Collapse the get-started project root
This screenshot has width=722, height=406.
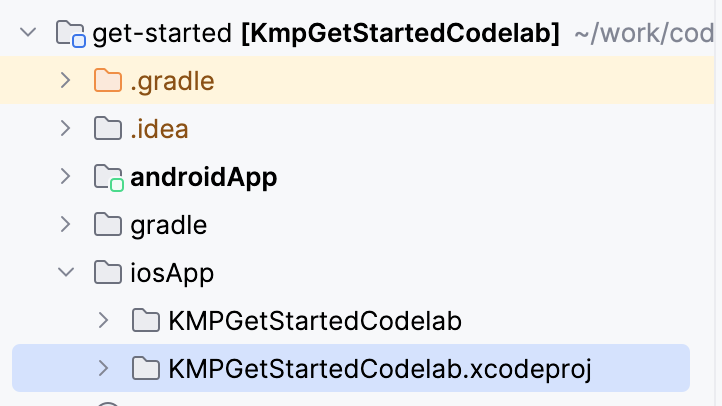pos(27,34)
